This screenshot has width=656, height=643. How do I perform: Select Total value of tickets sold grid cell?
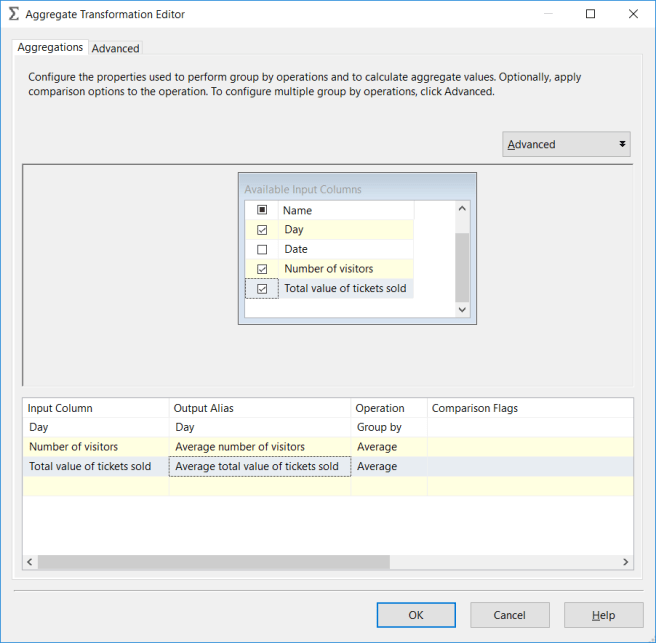(96, 466)
